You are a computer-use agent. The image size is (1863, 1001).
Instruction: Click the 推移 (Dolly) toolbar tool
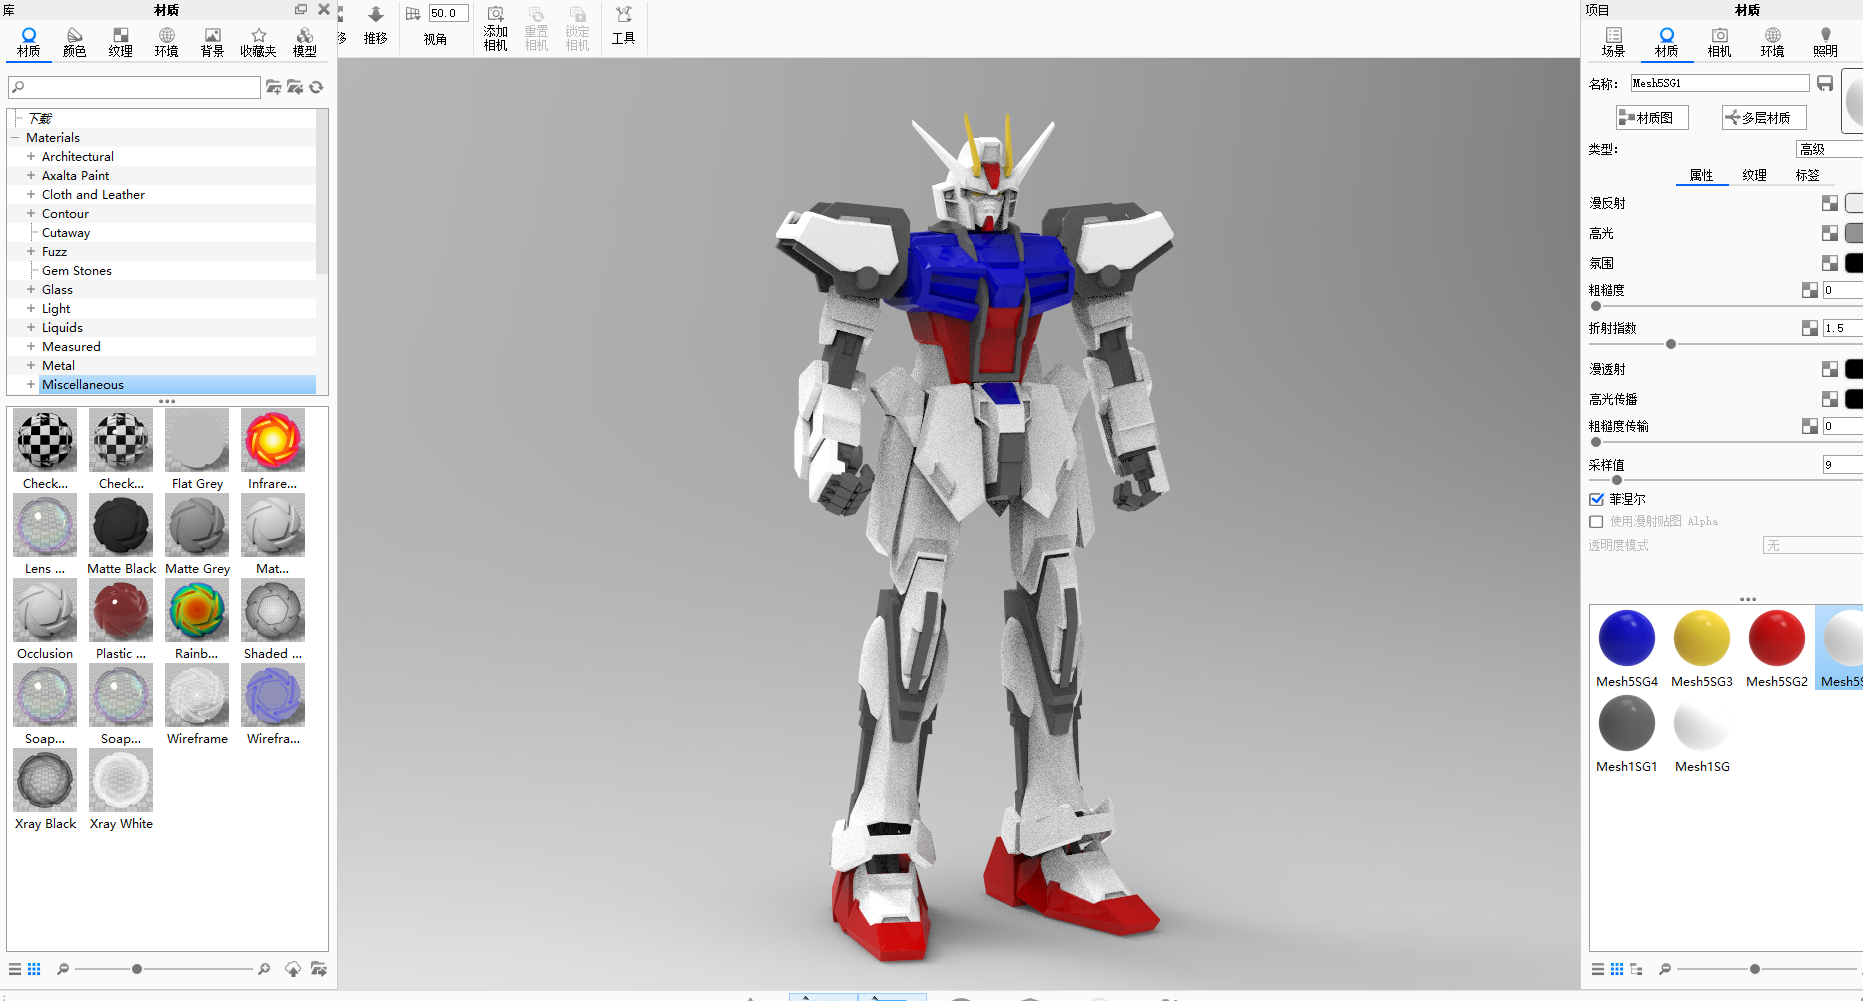[x=376, y=26]
